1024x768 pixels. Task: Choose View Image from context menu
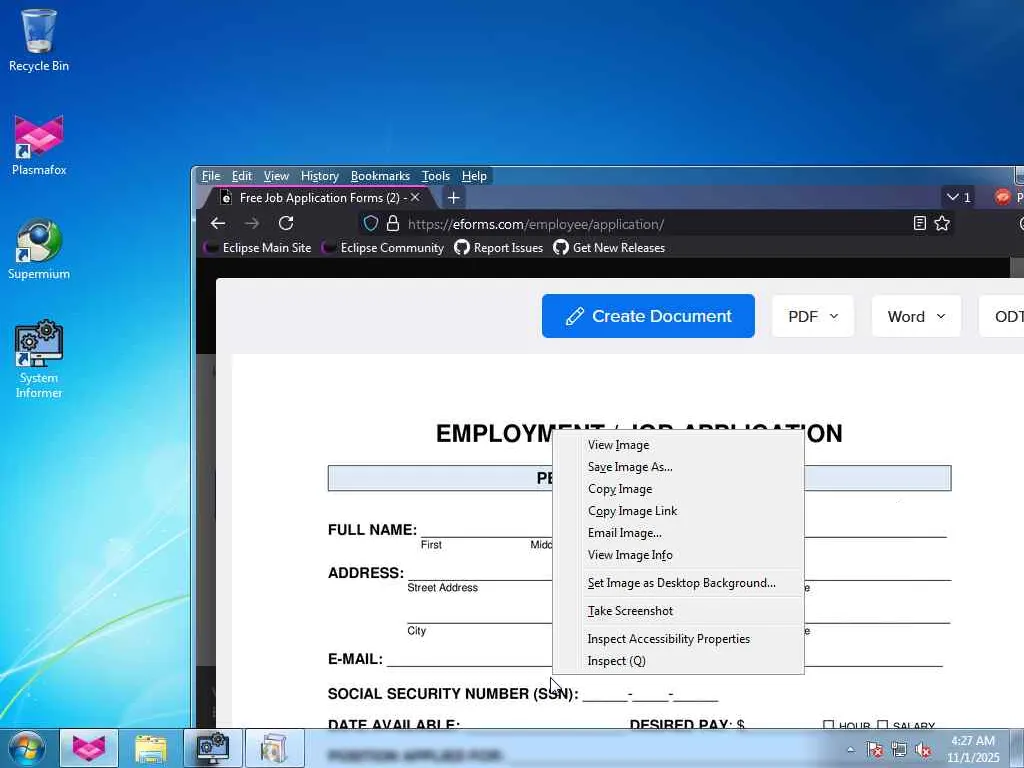678,445
